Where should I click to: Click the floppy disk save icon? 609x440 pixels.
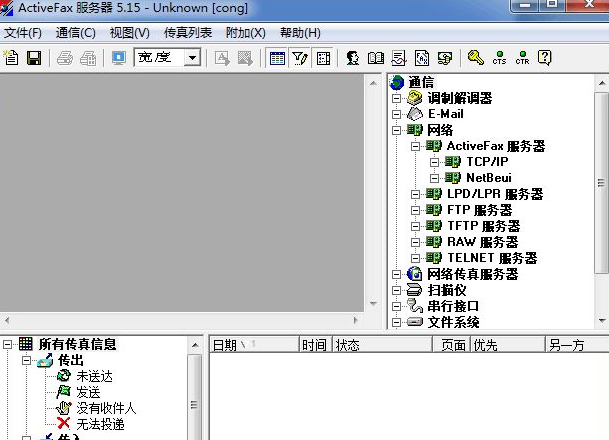pyautogui.click(x=33, y=58)
